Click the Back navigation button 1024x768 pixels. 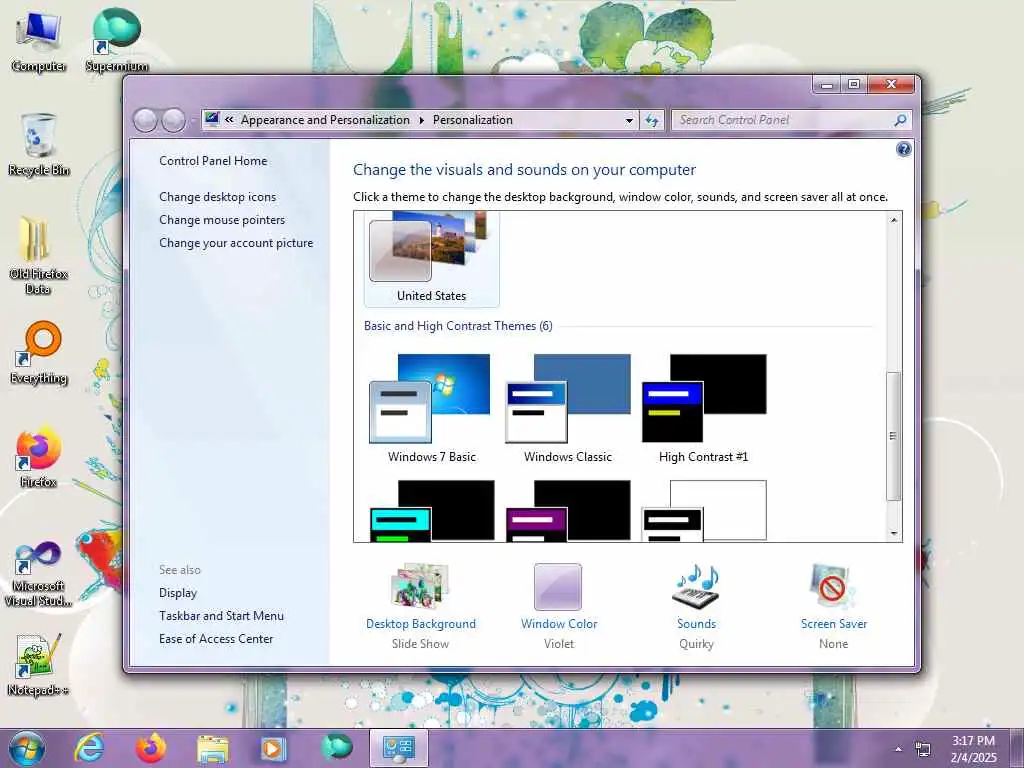pyautogui.click(x=145, y=120)
